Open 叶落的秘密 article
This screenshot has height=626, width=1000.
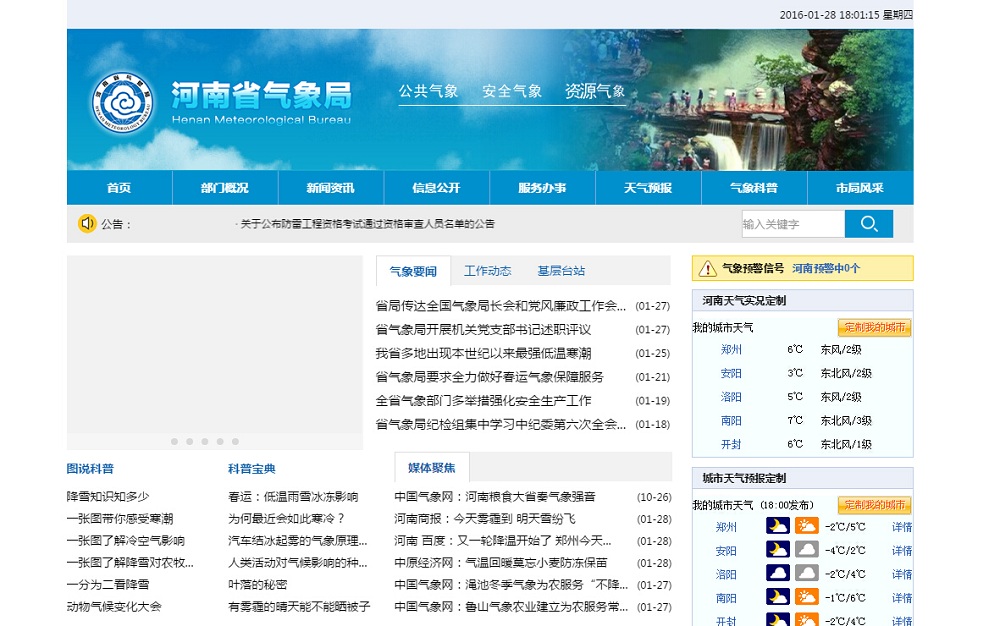pos(258,584)
